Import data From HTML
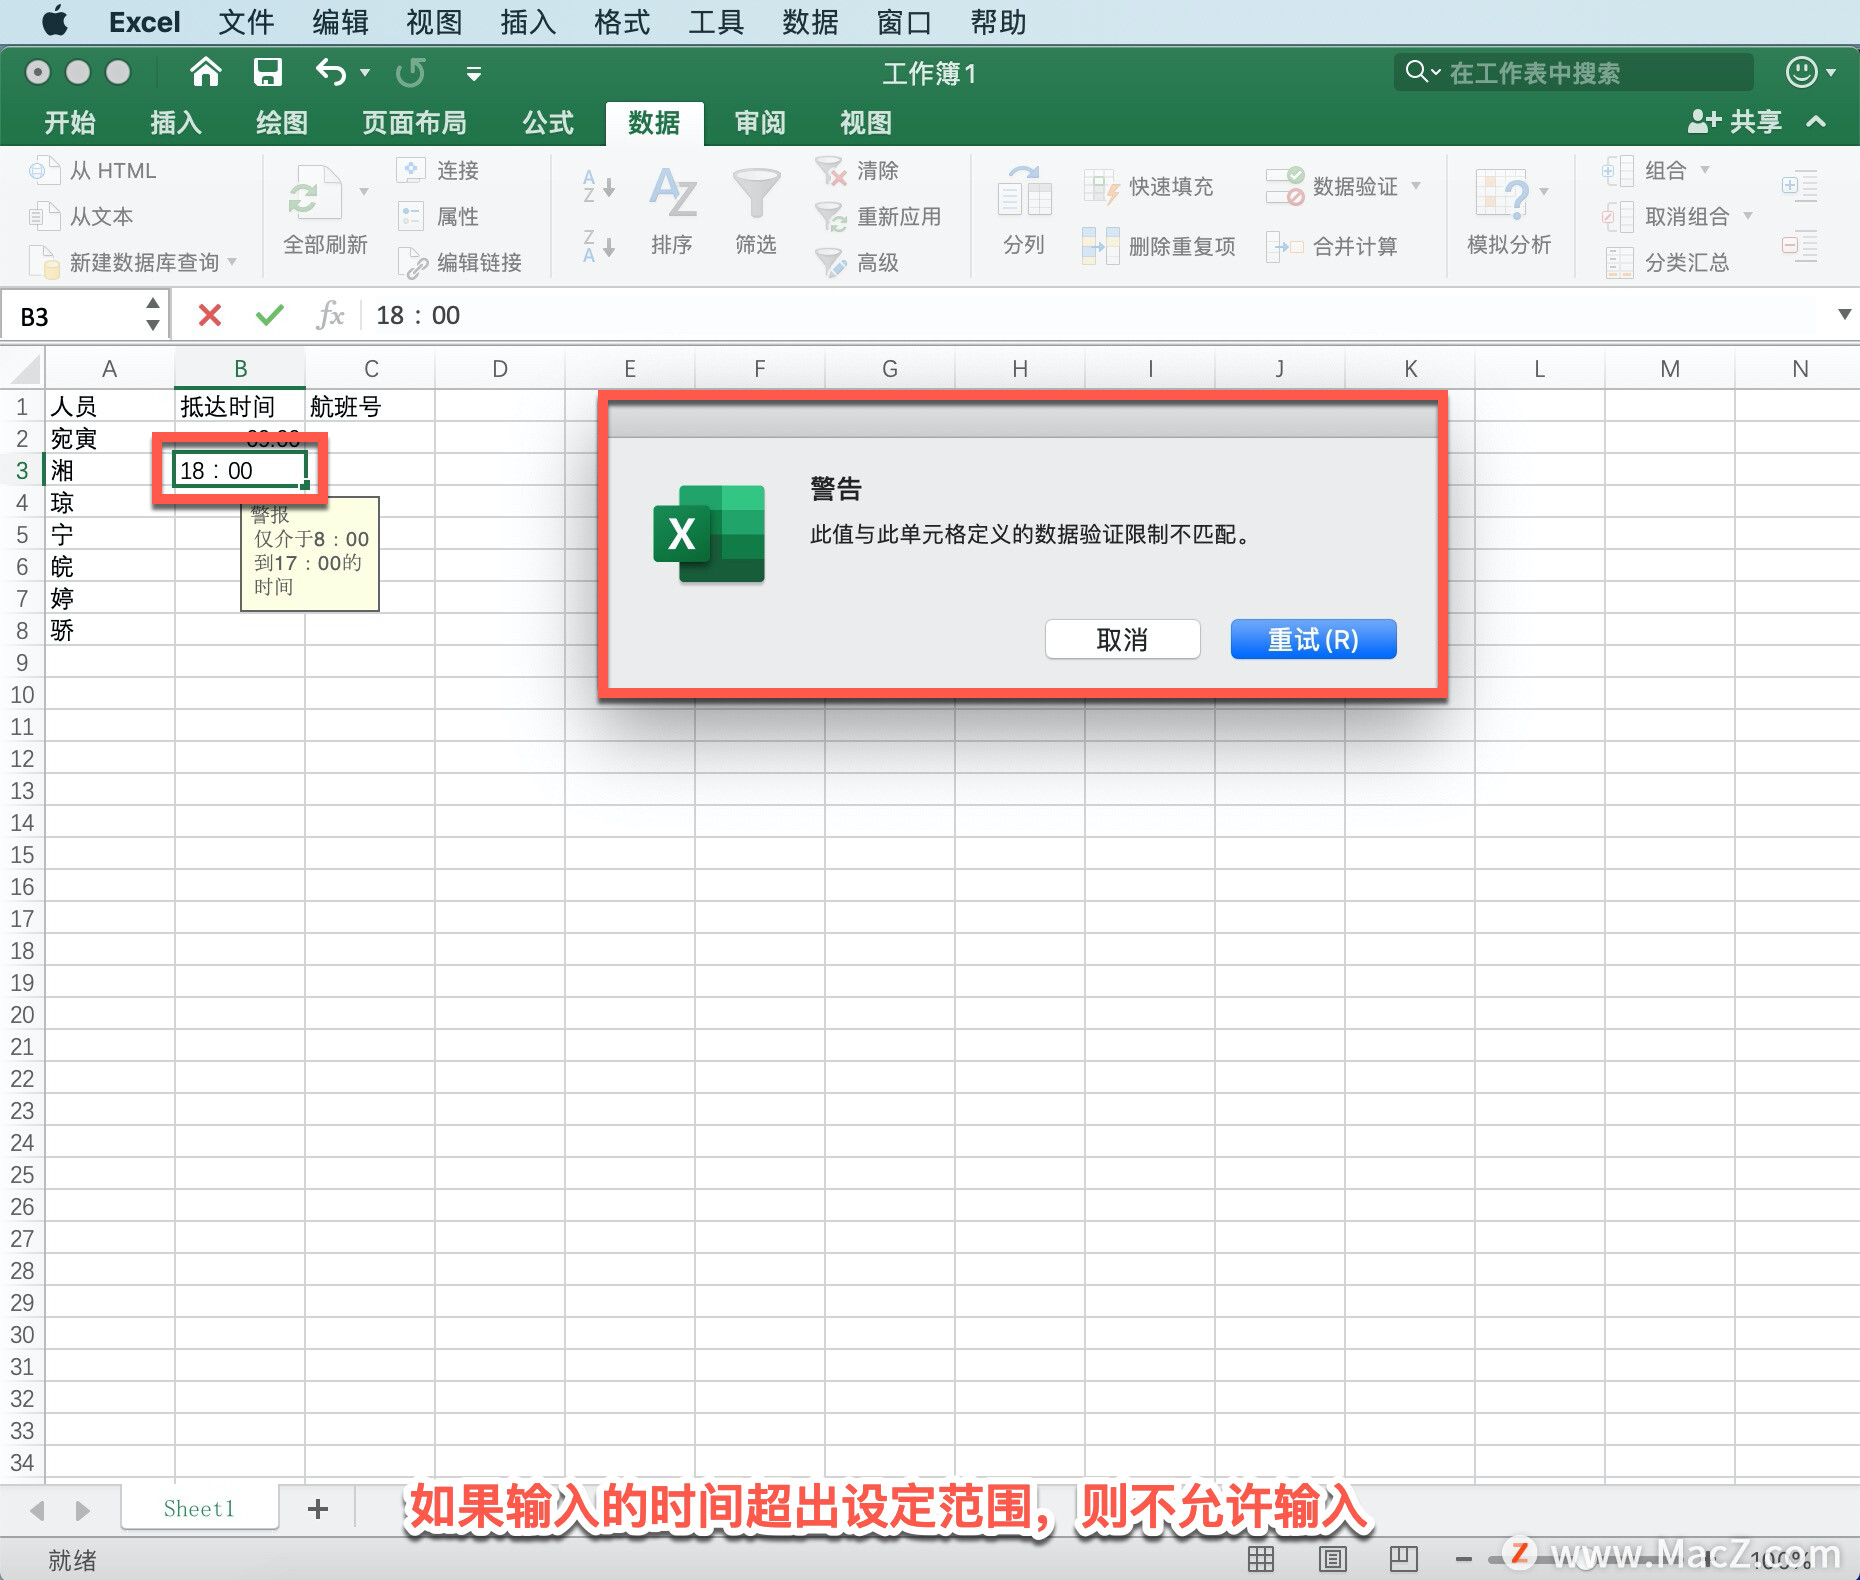 [92, 171]
